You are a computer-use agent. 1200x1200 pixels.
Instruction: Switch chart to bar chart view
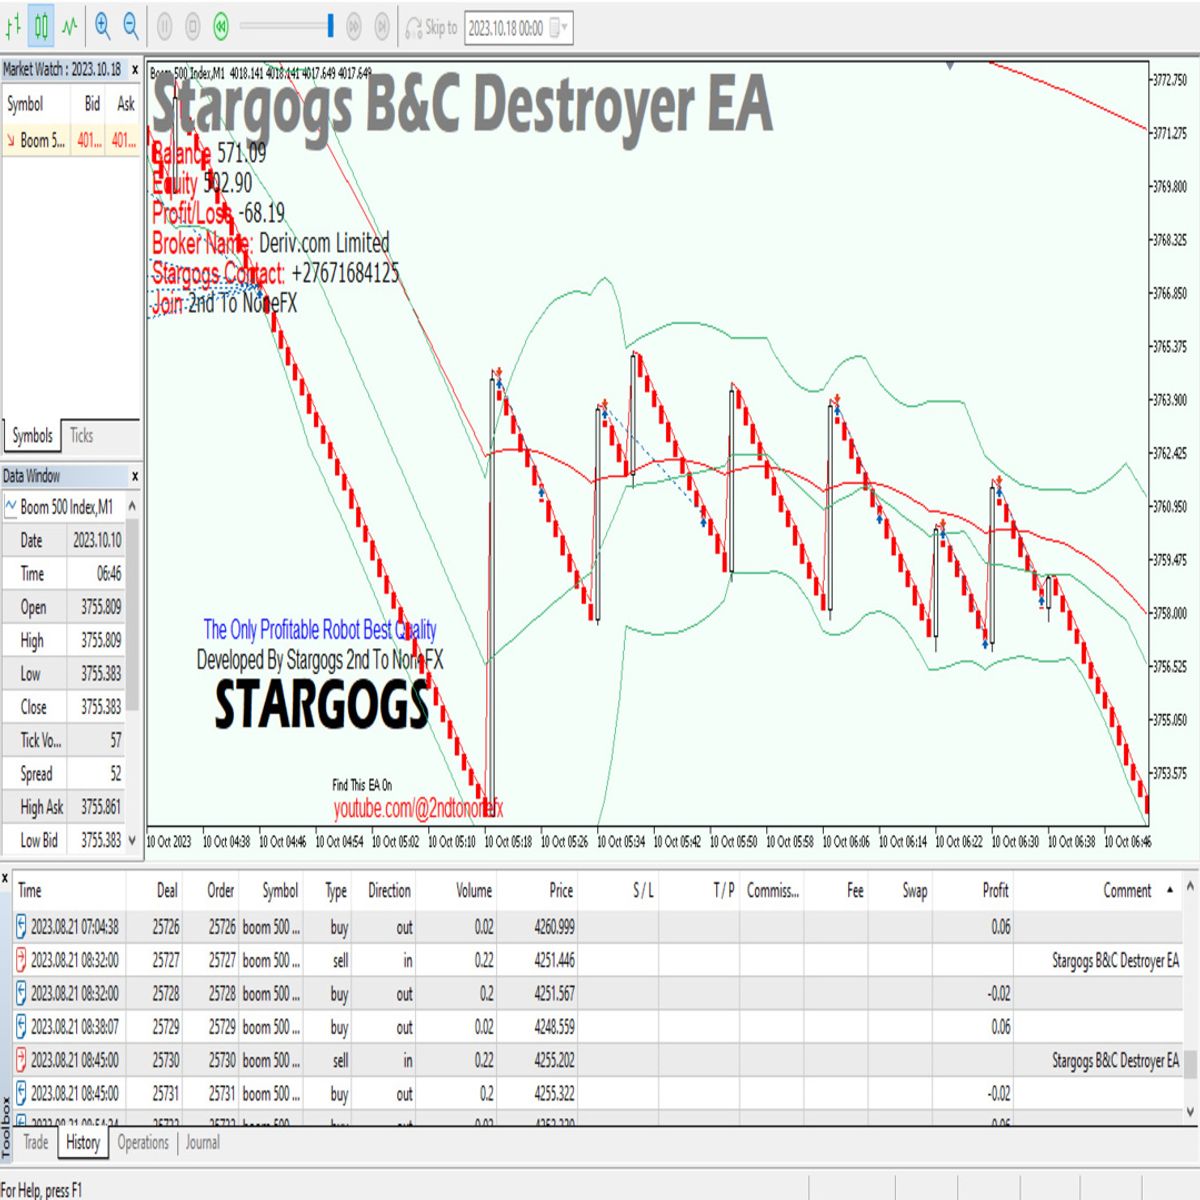[x=14, y=27]
